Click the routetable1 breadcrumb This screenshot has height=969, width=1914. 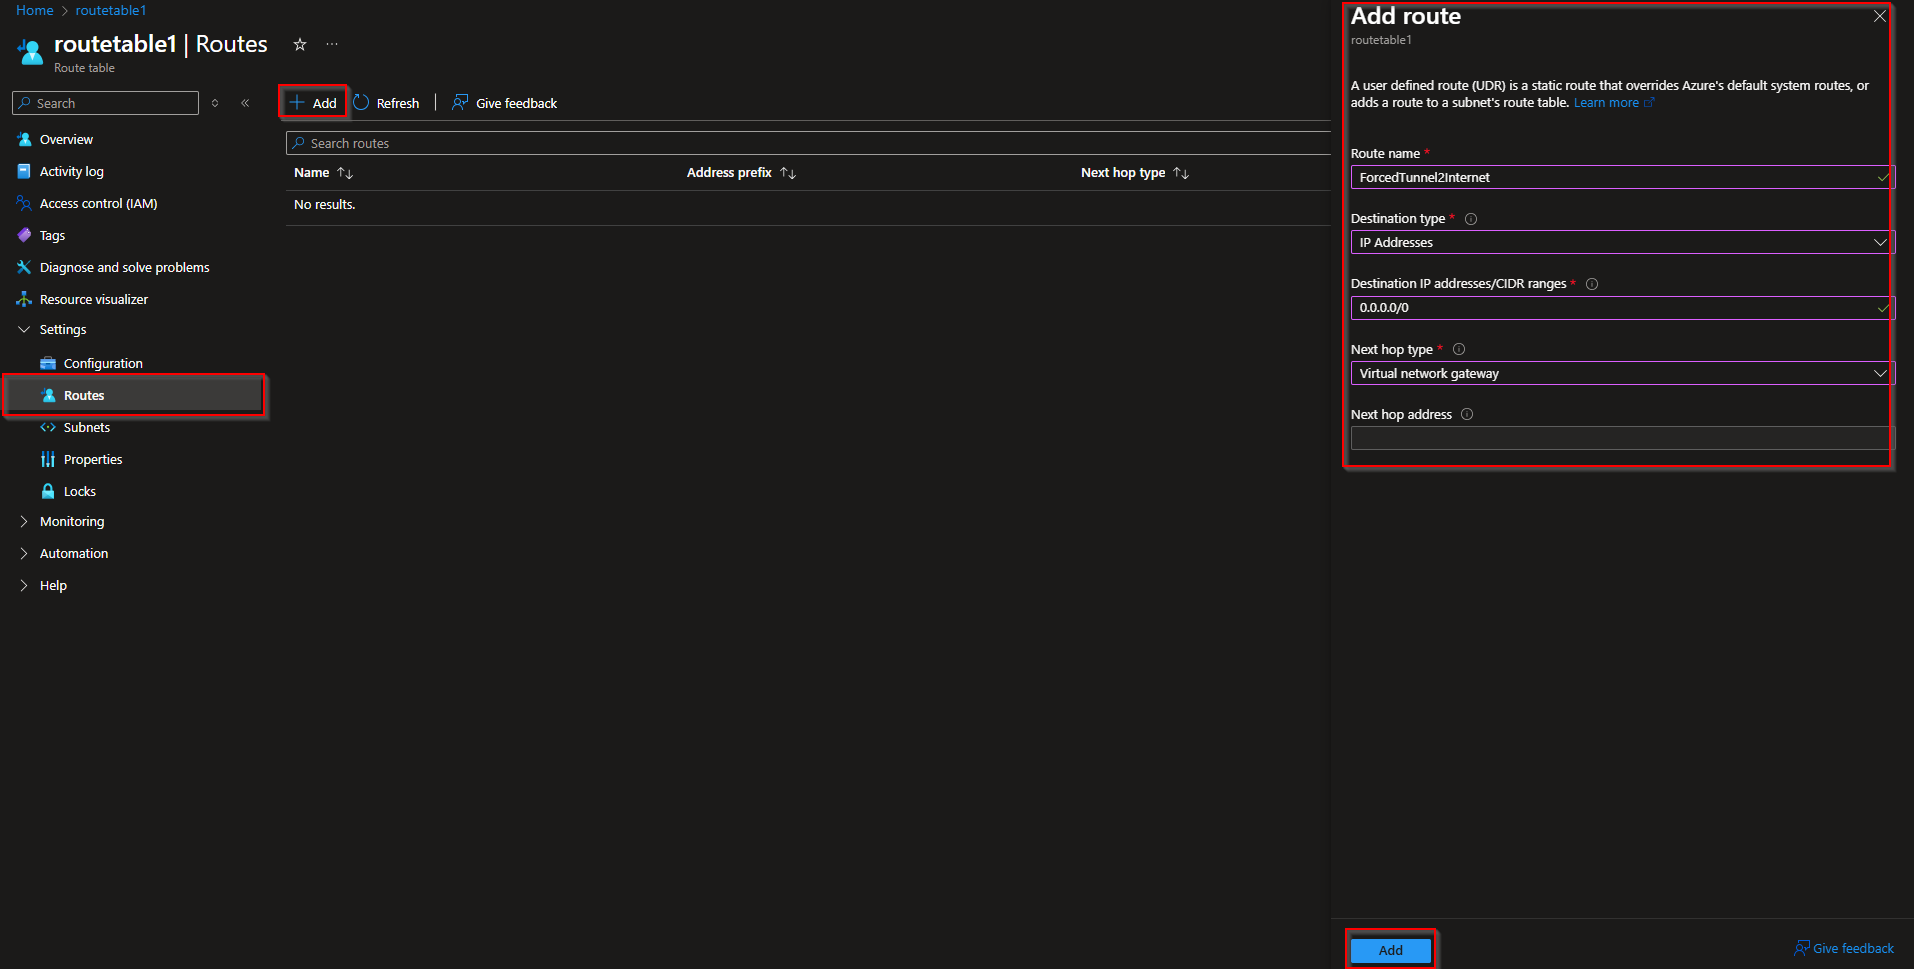pyautogui.click(x=111, y=10)
